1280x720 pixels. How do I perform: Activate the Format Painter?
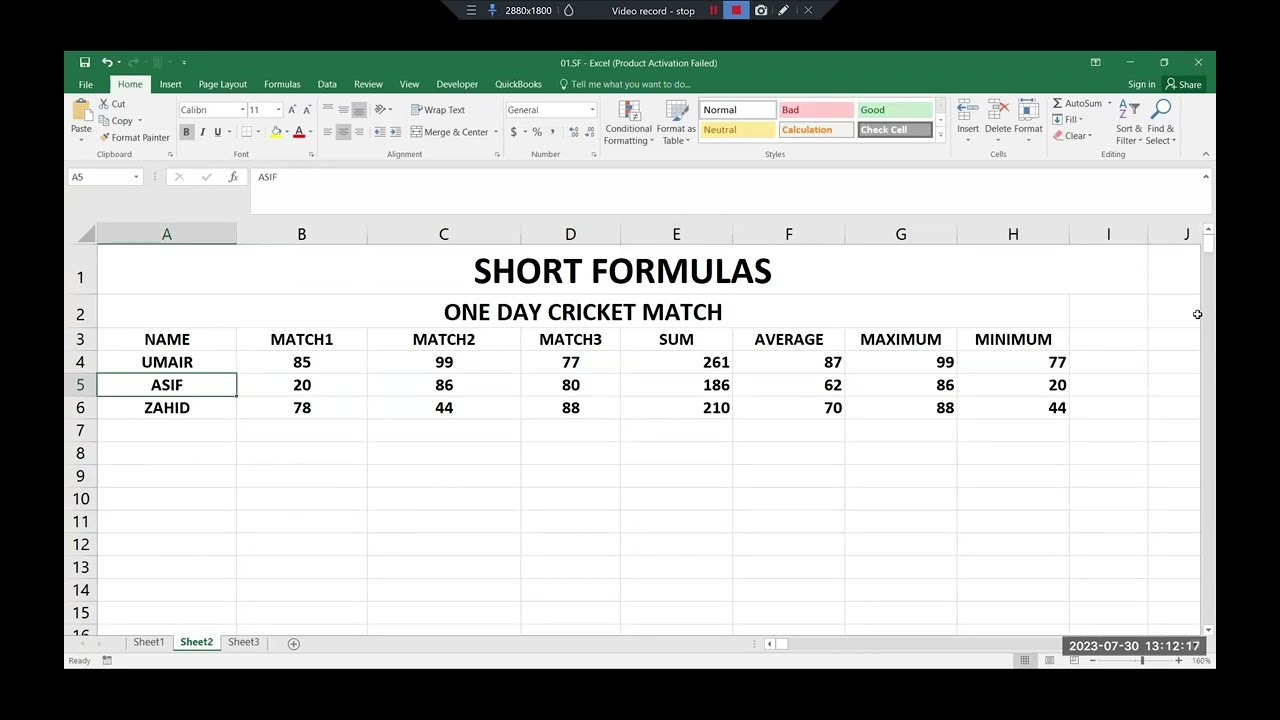[x=134, y=137]
